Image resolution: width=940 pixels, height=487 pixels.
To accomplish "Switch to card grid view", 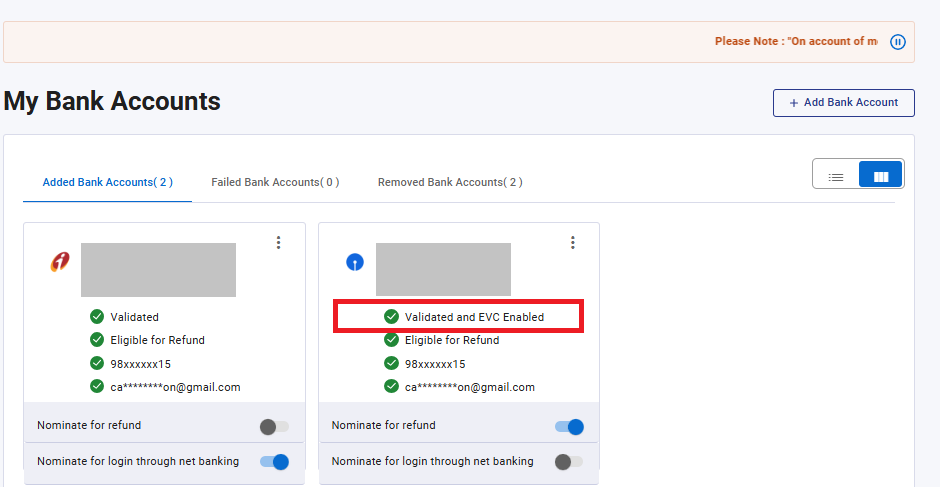I will click(x=881, y=177).
